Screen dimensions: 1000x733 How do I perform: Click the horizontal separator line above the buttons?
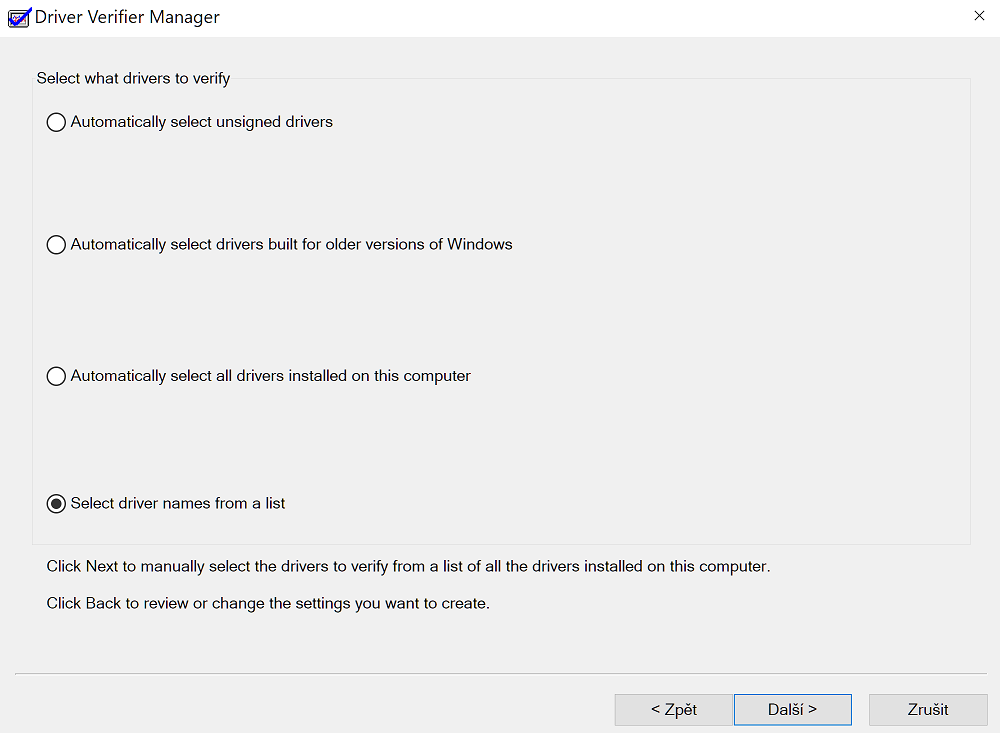click(x=500, y=674)
